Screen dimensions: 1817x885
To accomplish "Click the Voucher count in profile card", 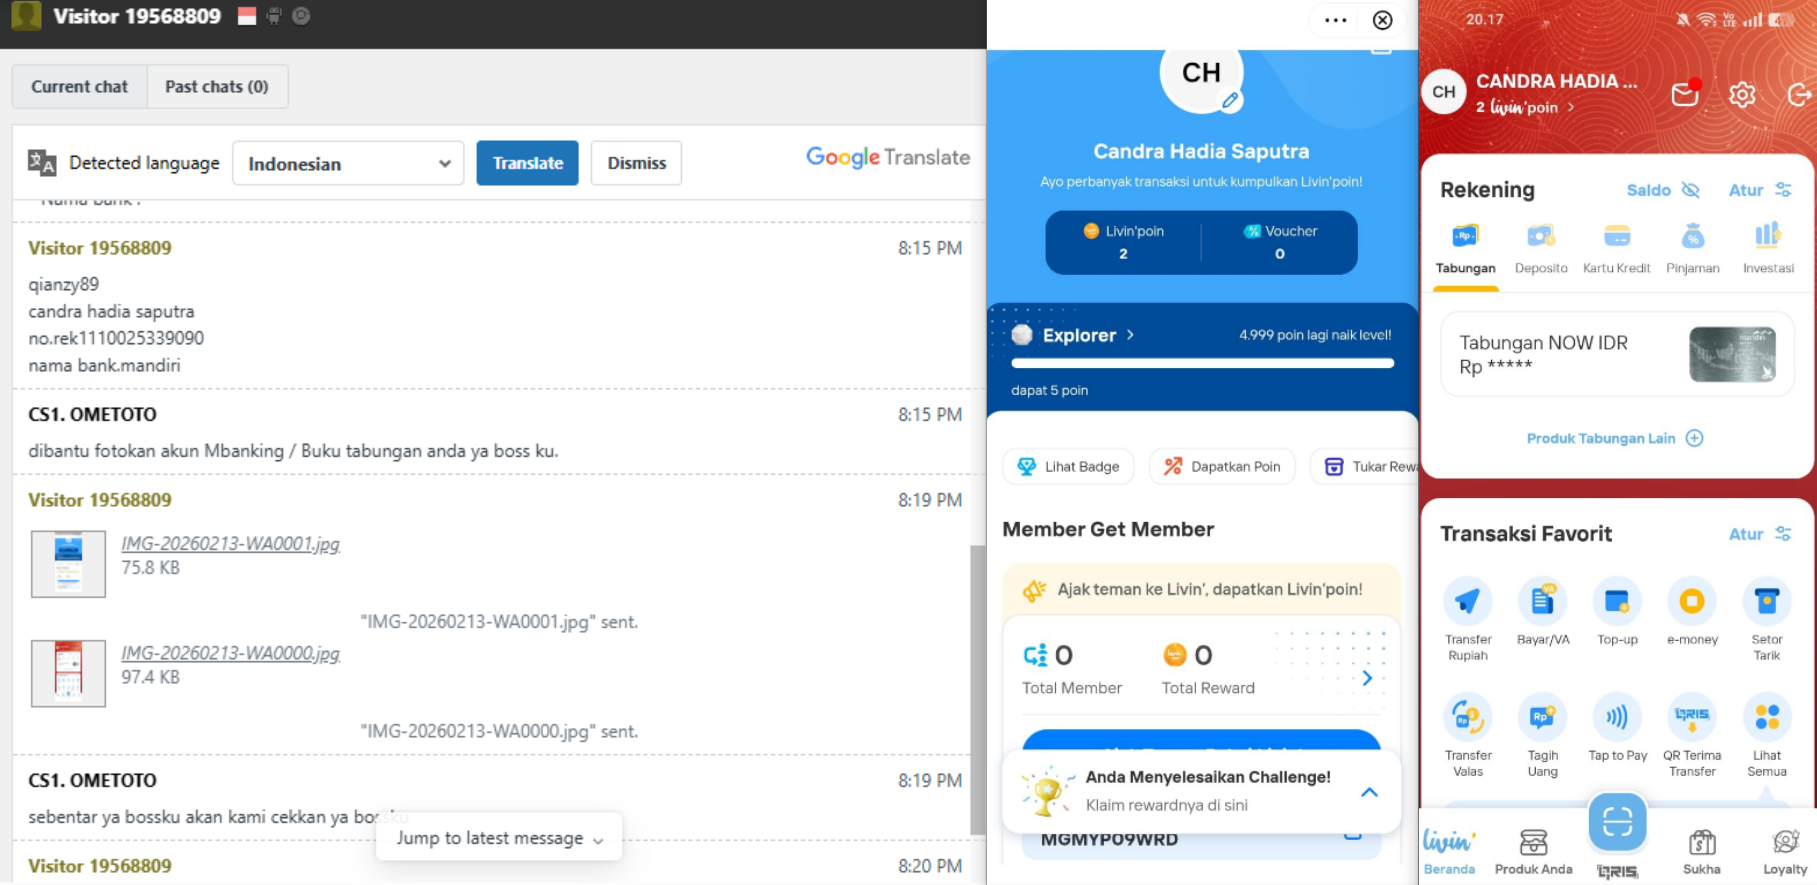I will 1280,242.
